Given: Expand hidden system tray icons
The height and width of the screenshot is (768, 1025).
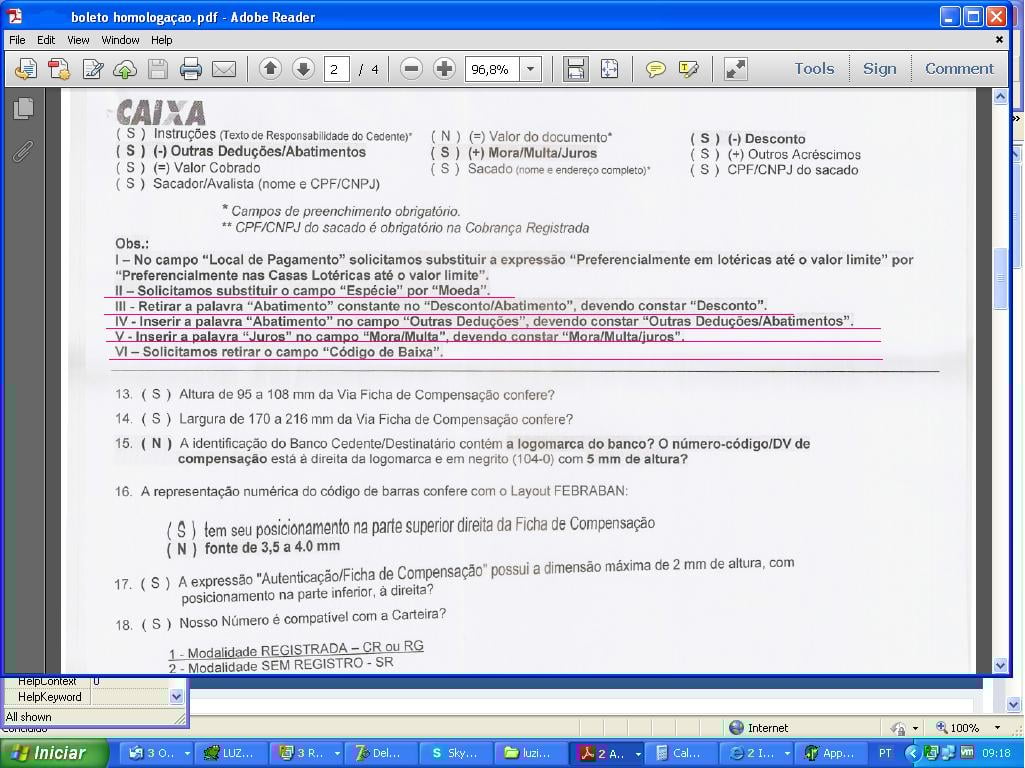Looking at the screenshot, I should [x=913, y=754].
